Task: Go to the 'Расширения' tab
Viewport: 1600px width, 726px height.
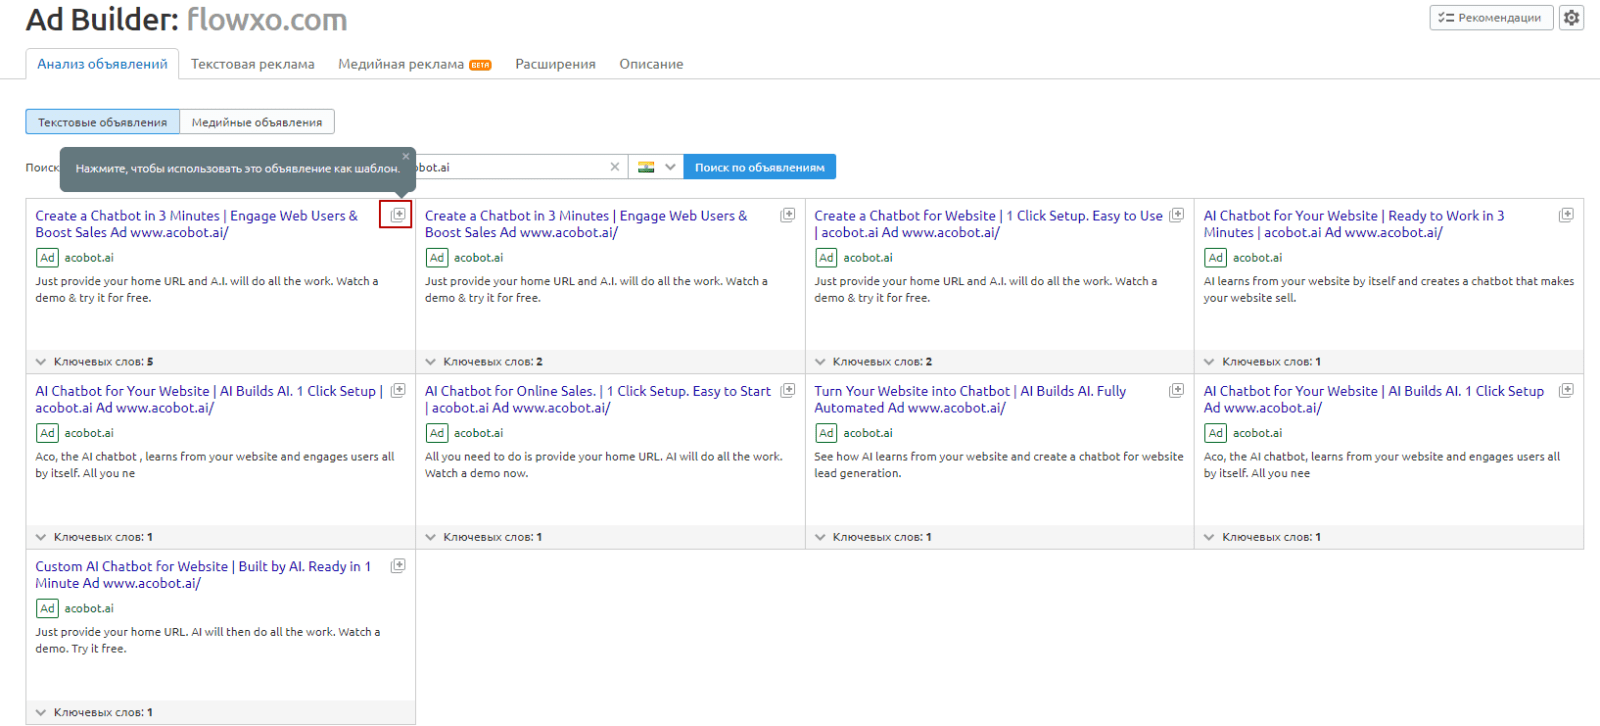Action: pos(555,64)
